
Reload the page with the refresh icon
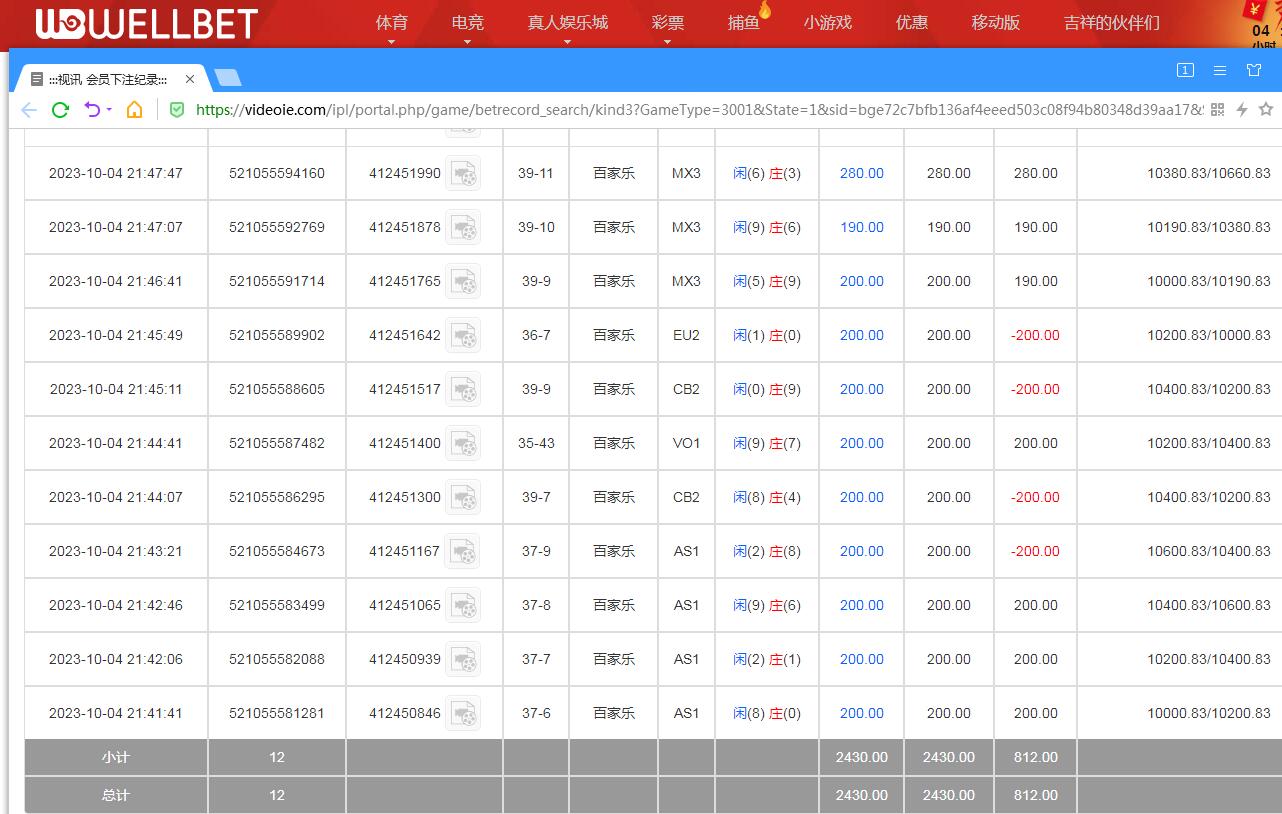[60, 110]
